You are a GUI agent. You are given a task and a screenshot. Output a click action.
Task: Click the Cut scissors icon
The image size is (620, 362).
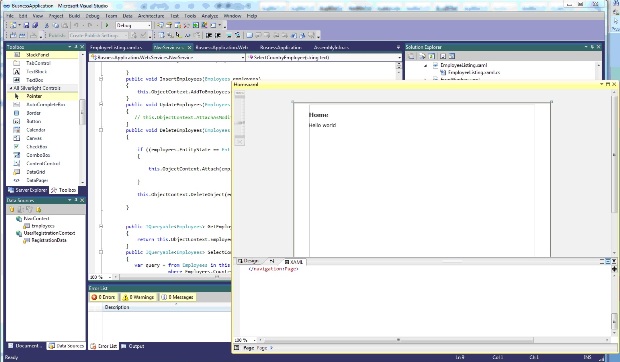[x=47, y=25]
